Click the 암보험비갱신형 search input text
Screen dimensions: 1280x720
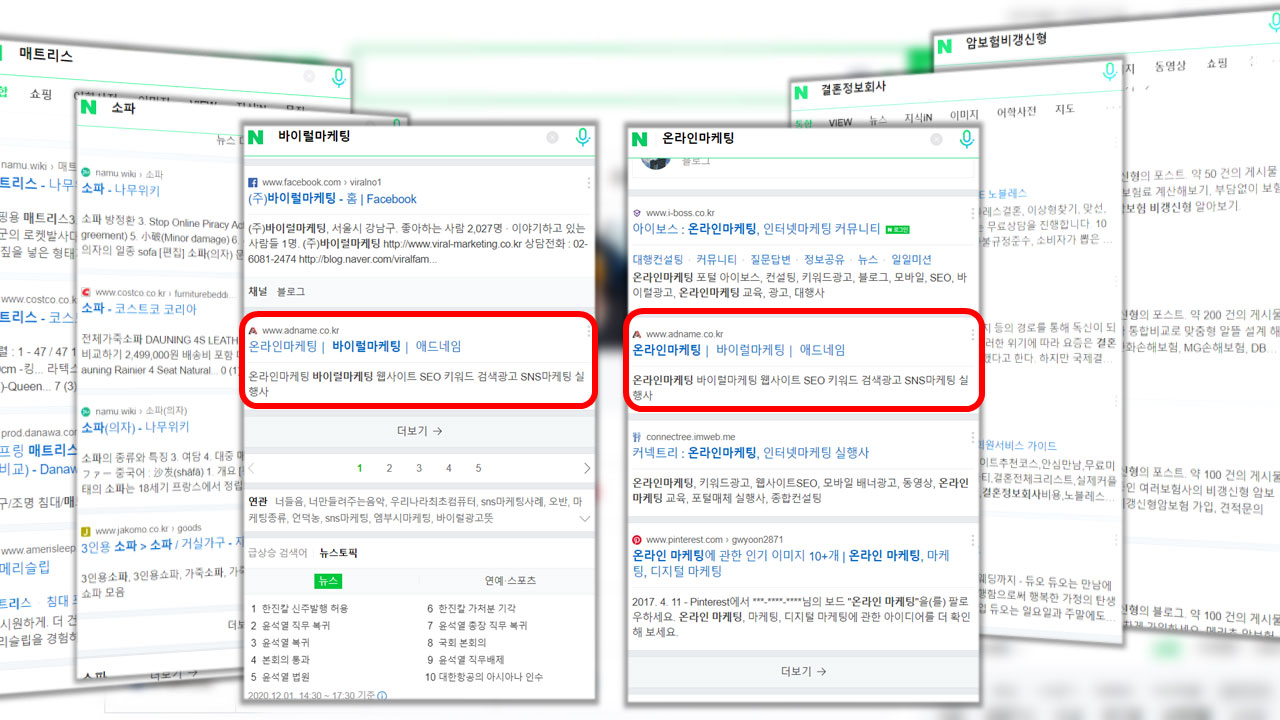1006,42
